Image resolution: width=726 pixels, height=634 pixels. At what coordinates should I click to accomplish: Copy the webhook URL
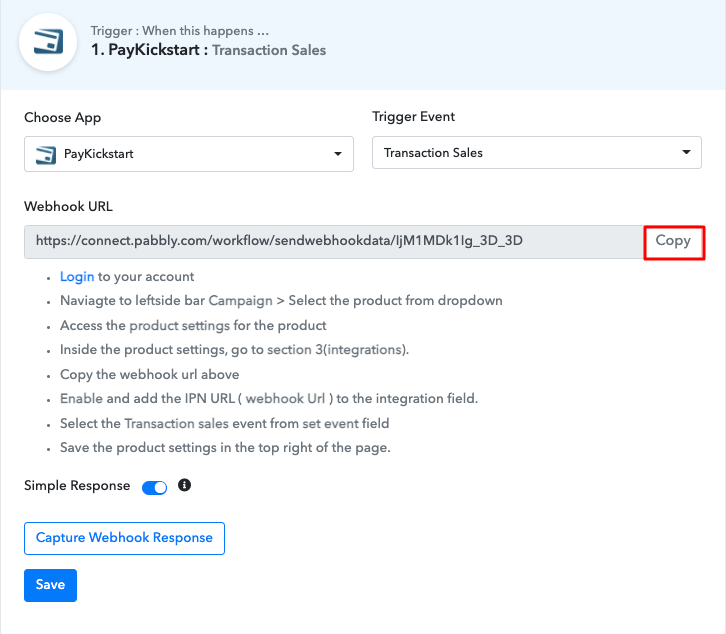click(x=674, y=242)
